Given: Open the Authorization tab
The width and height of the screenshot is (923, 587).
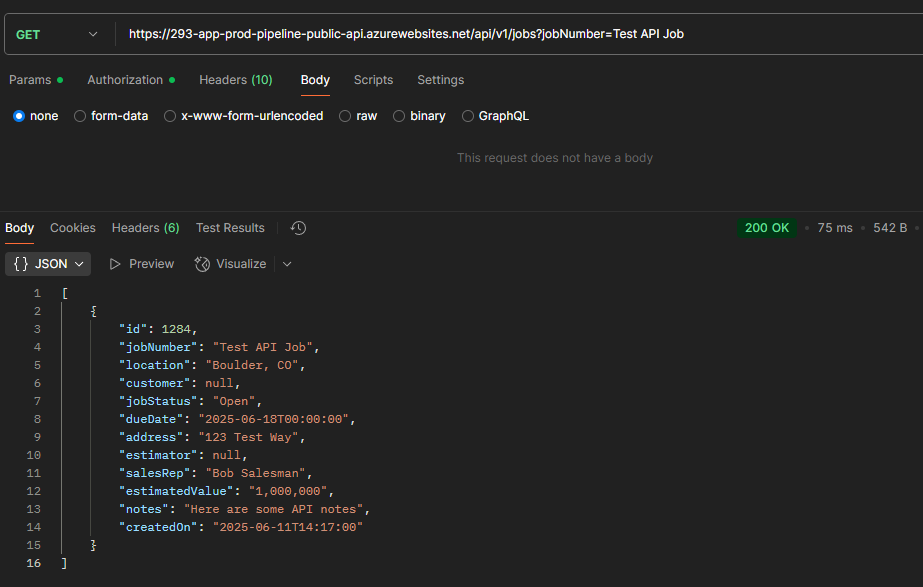Looking at the screenshot, I should click(x=125, y=80).
